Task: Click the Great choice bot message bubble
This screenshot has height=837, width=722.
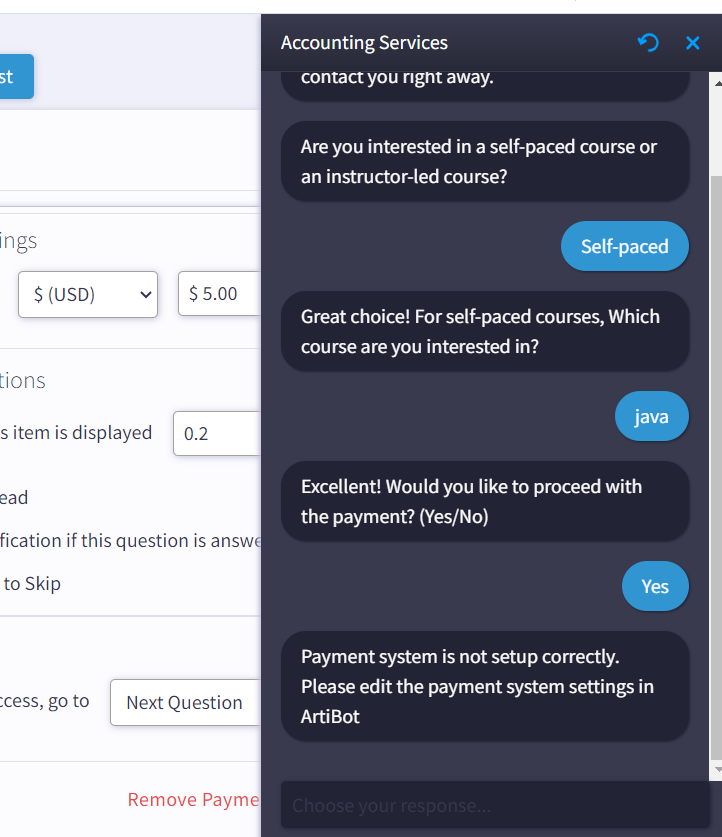Action: (485, 331)
